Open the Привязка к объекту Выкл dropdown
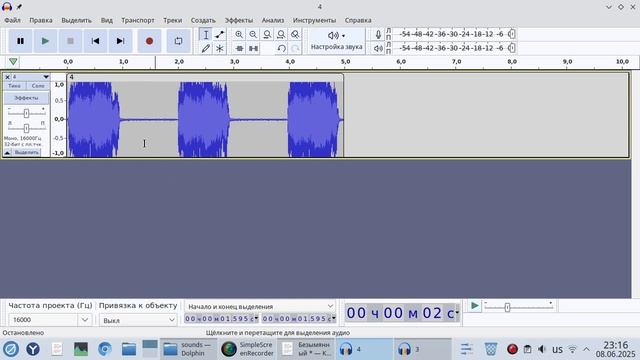640x360 pixels. 138,320
